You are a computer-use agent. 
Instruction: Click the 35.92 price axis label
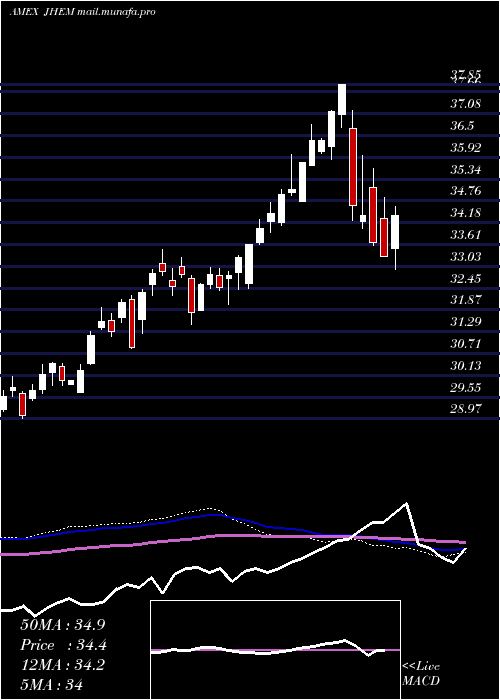pos(466,148)
